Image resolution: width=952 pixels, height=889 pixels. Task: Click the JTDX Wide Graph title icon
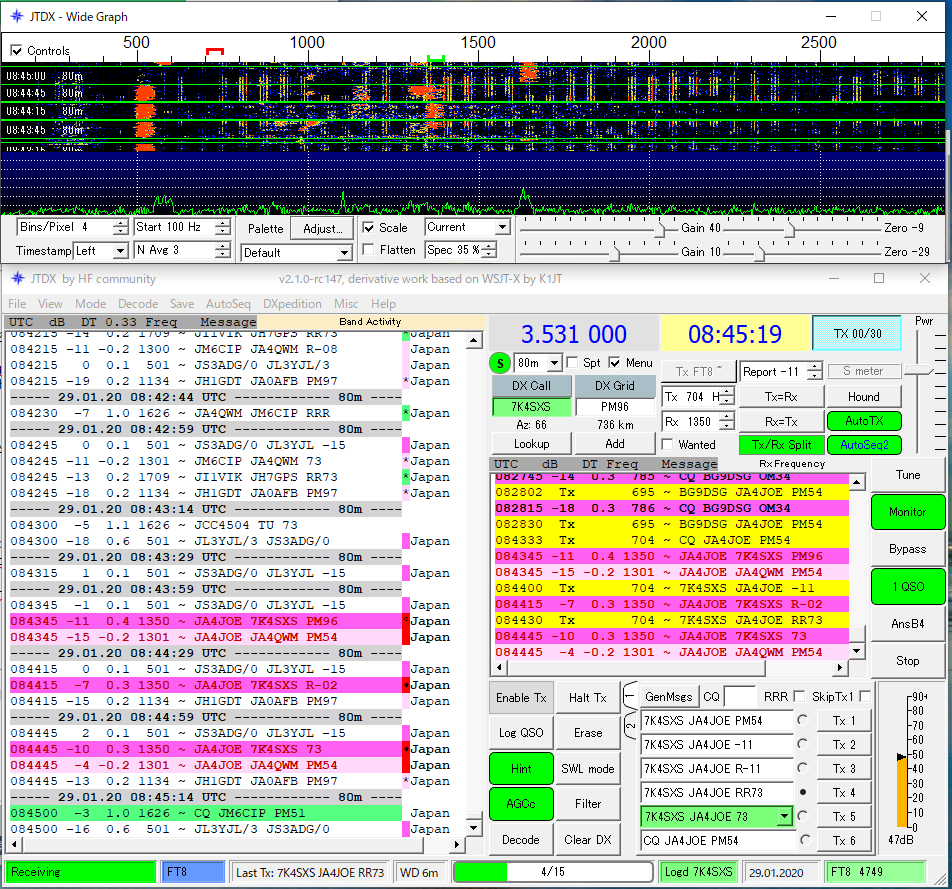coord(15,17)
